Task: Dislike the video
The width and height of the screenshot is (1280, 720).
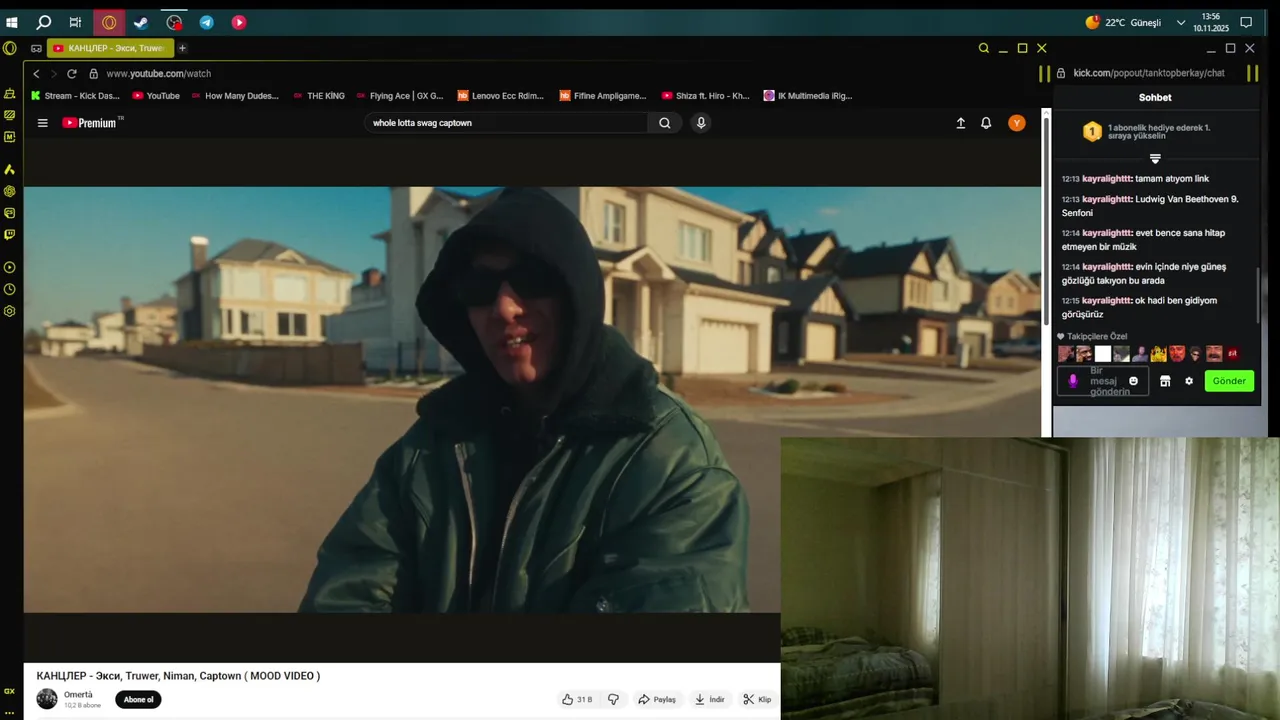Action: click(x=613, y=699)
